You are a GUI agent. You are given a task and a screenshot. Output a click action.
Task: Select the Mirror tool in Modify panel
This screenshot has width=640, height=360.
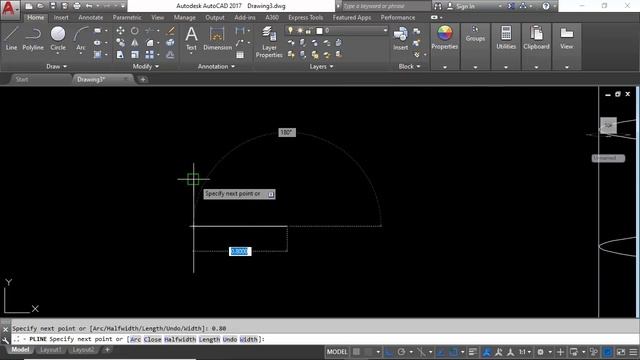click(x=135, y=42)
